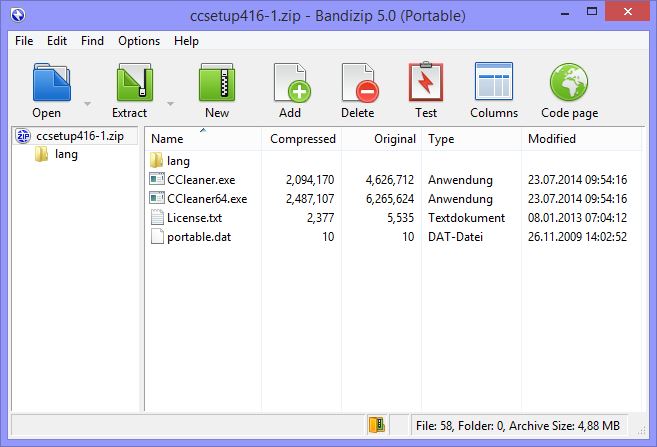Maximize the Bandizip window

pos(592,11)
